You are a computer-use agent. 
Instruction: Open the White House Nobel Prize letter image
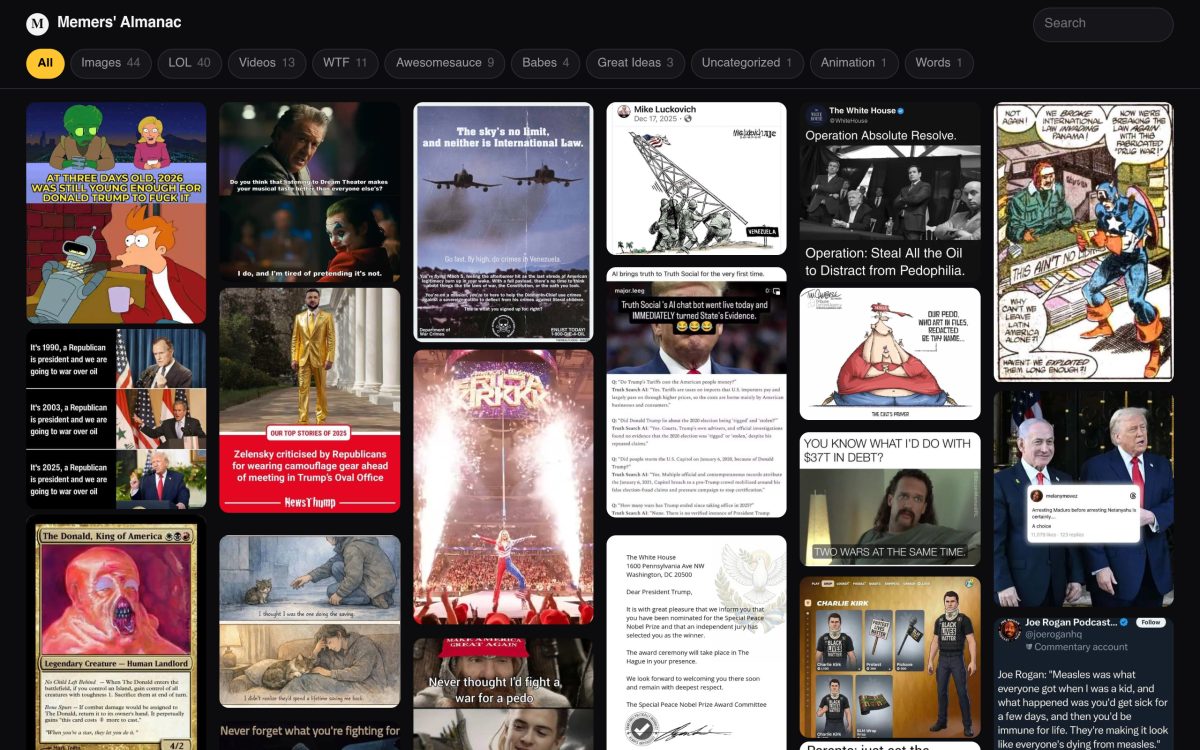pos(697,642)
